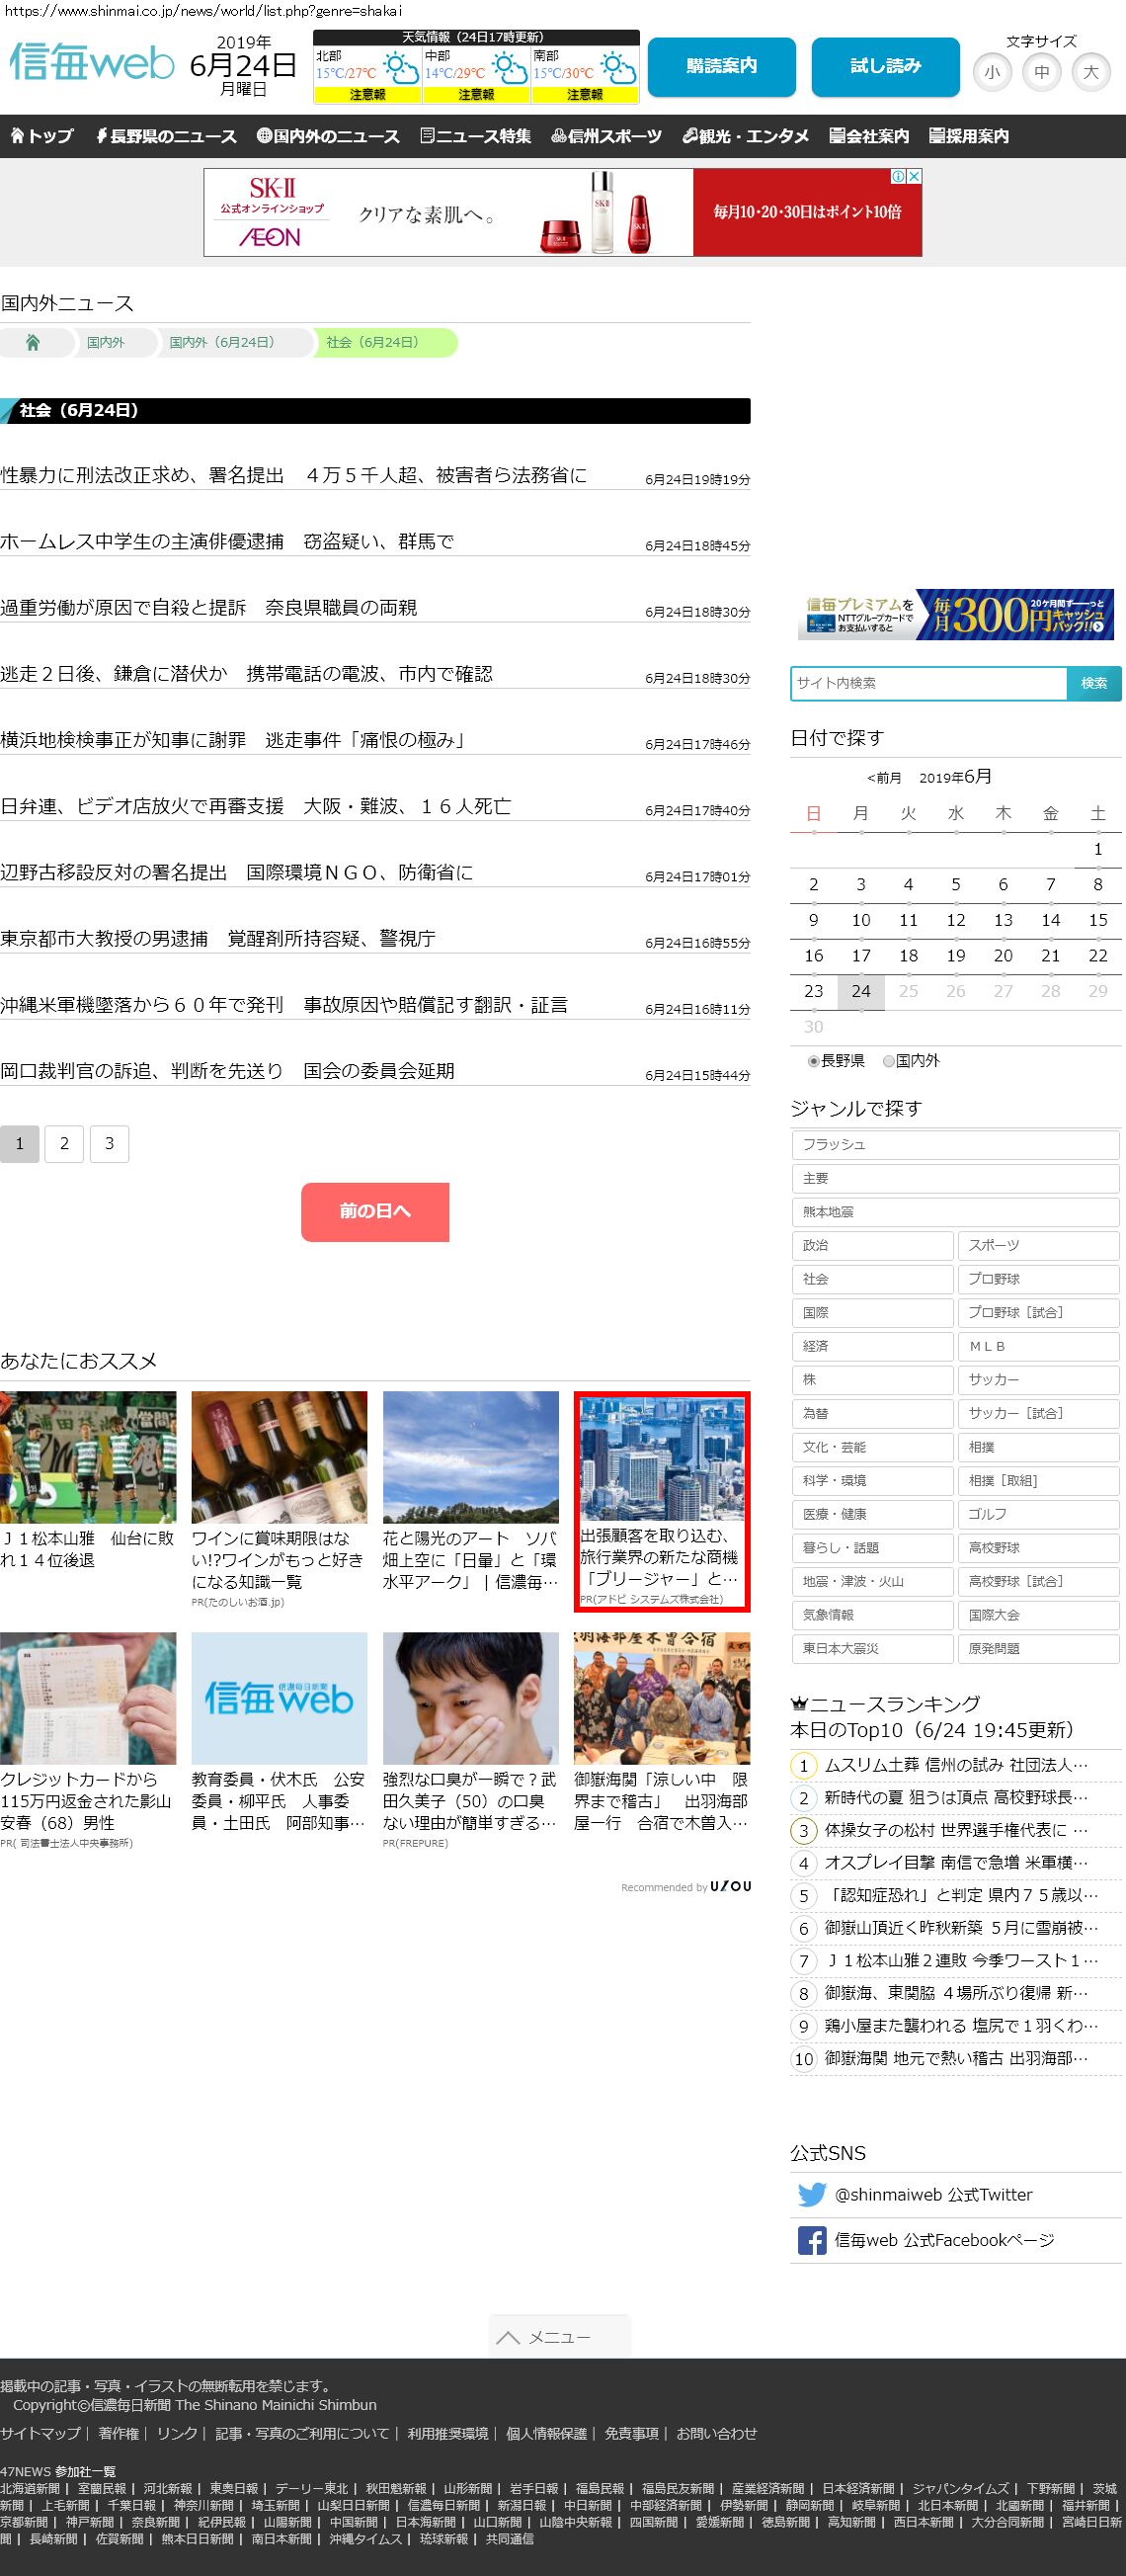
Task: Click the SK-II AEON ad banner
Action: [x=562, y=212]
